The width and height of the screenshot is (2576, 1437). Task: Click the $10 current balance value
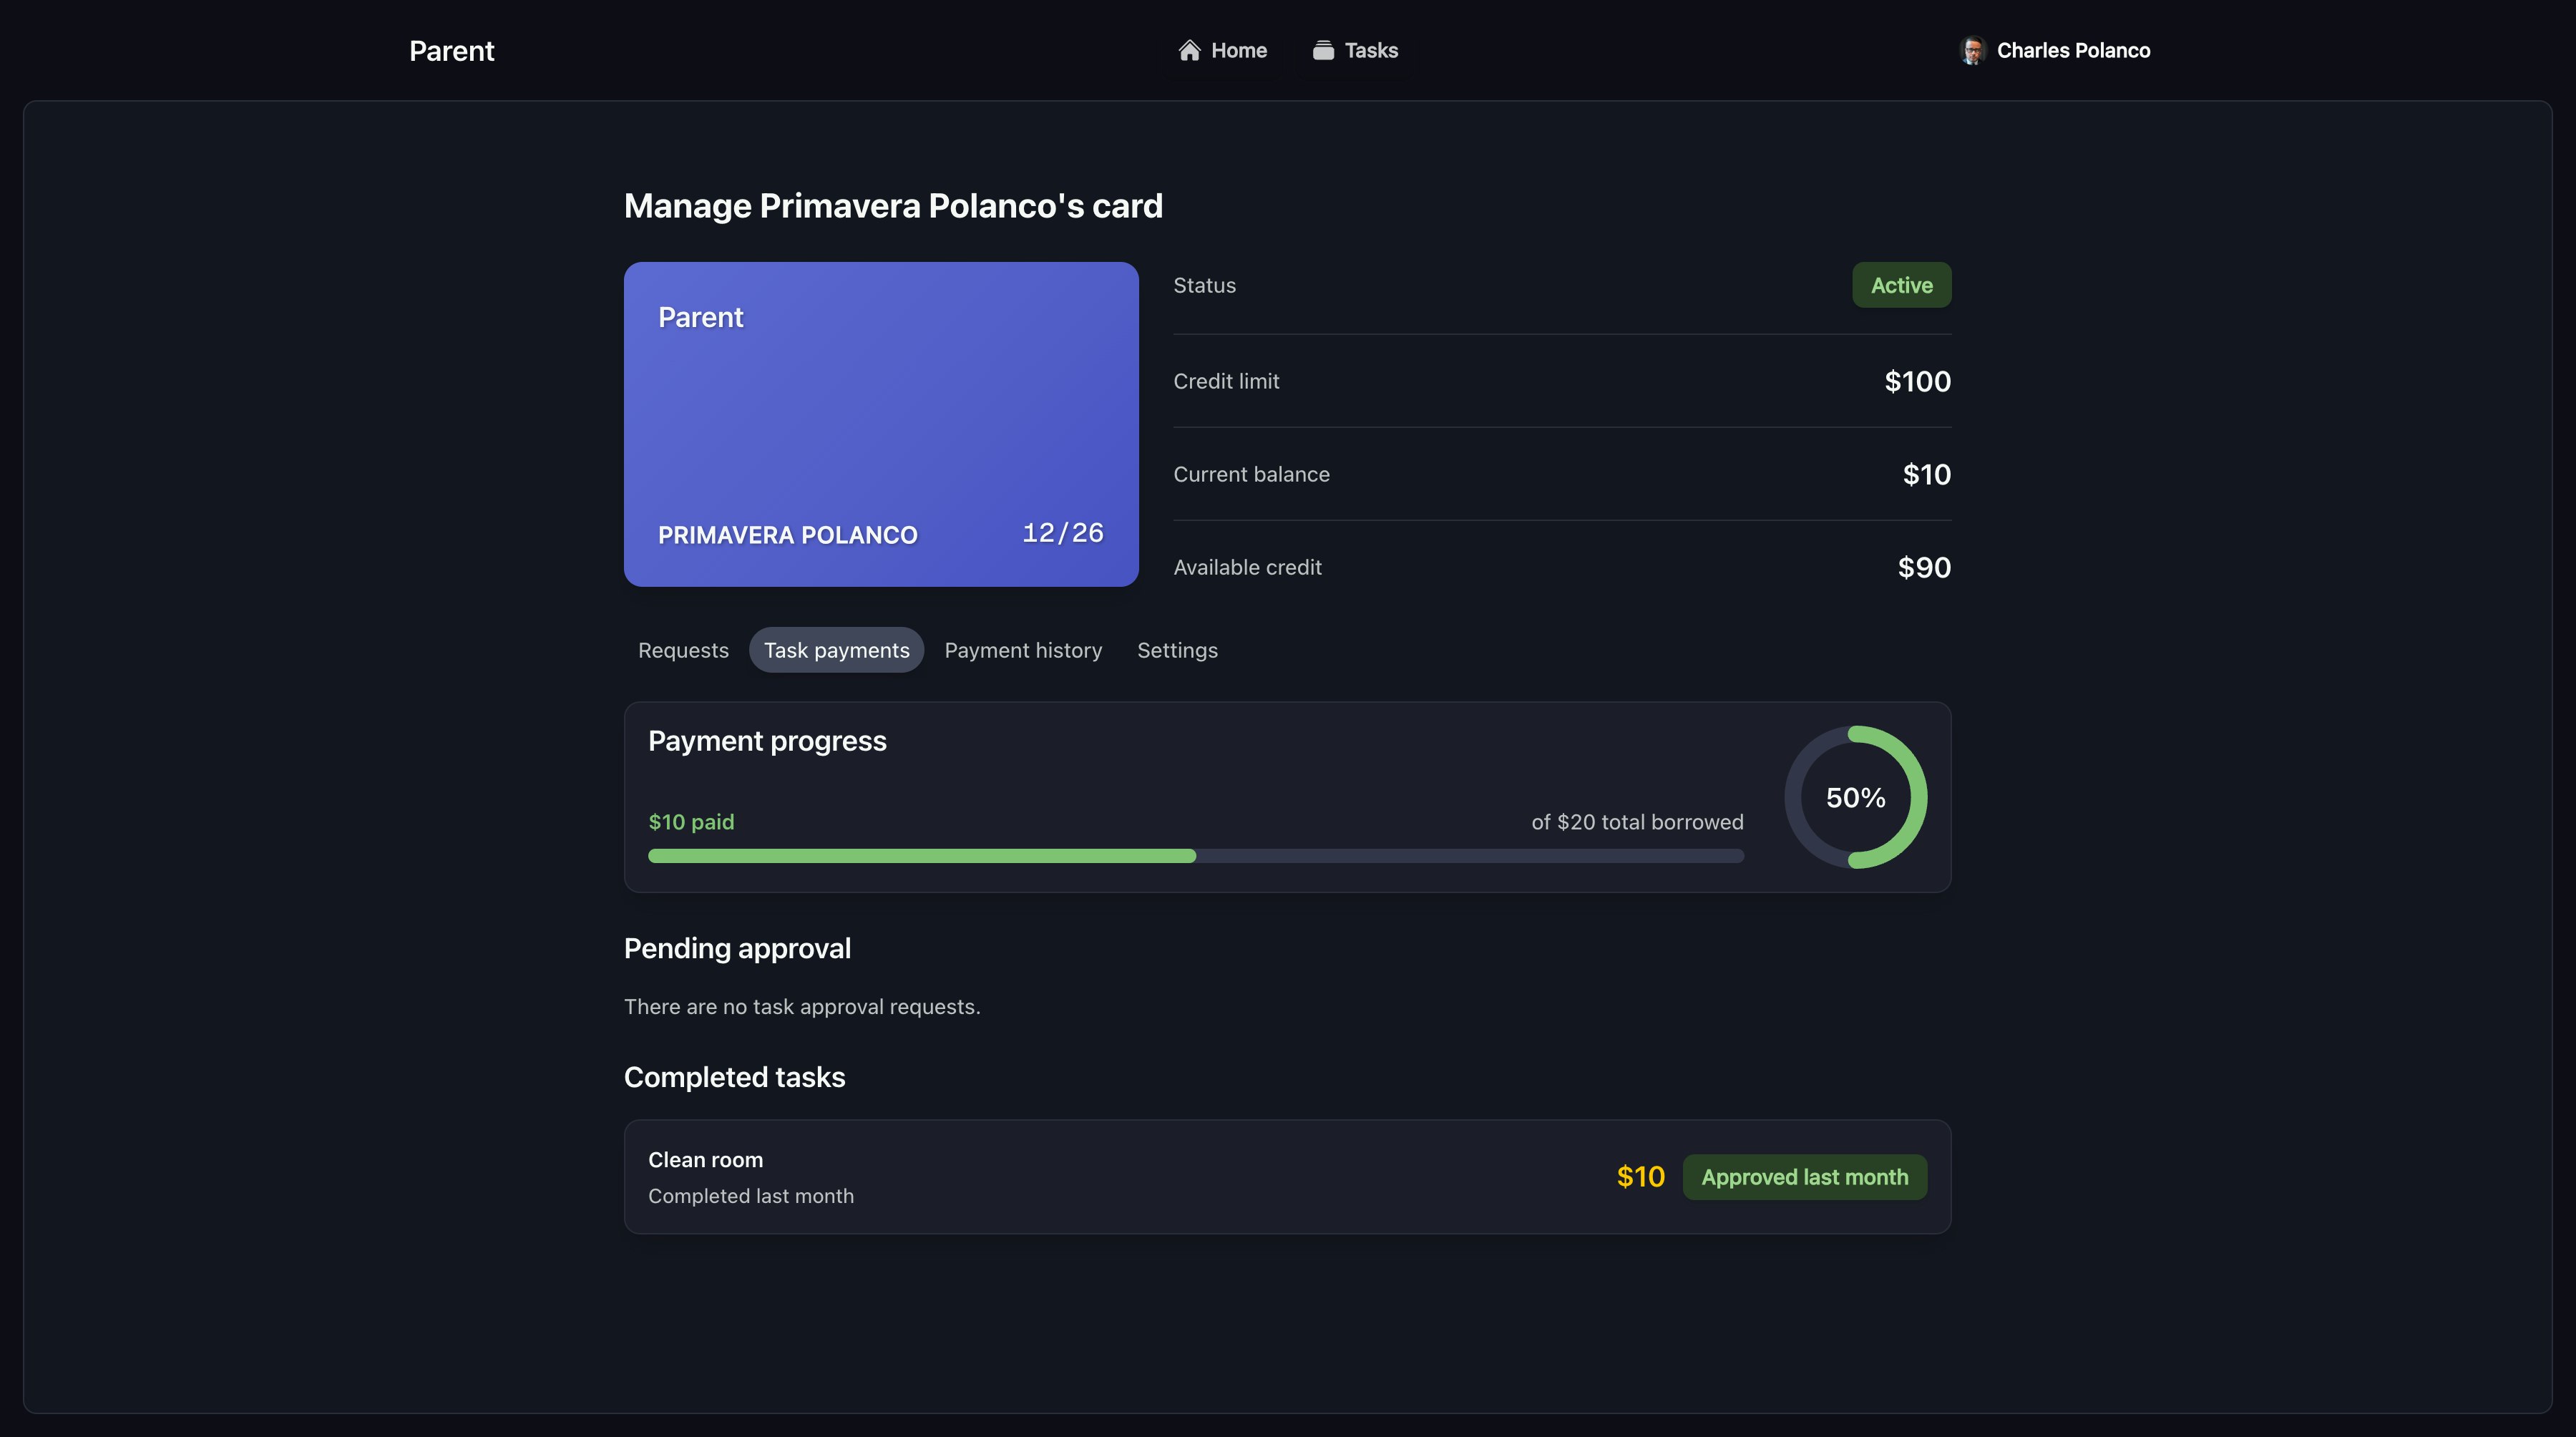1926,474
